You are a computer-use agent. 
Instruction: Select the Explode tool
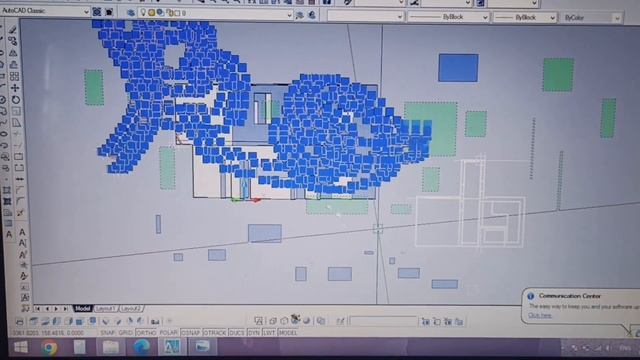20,213
